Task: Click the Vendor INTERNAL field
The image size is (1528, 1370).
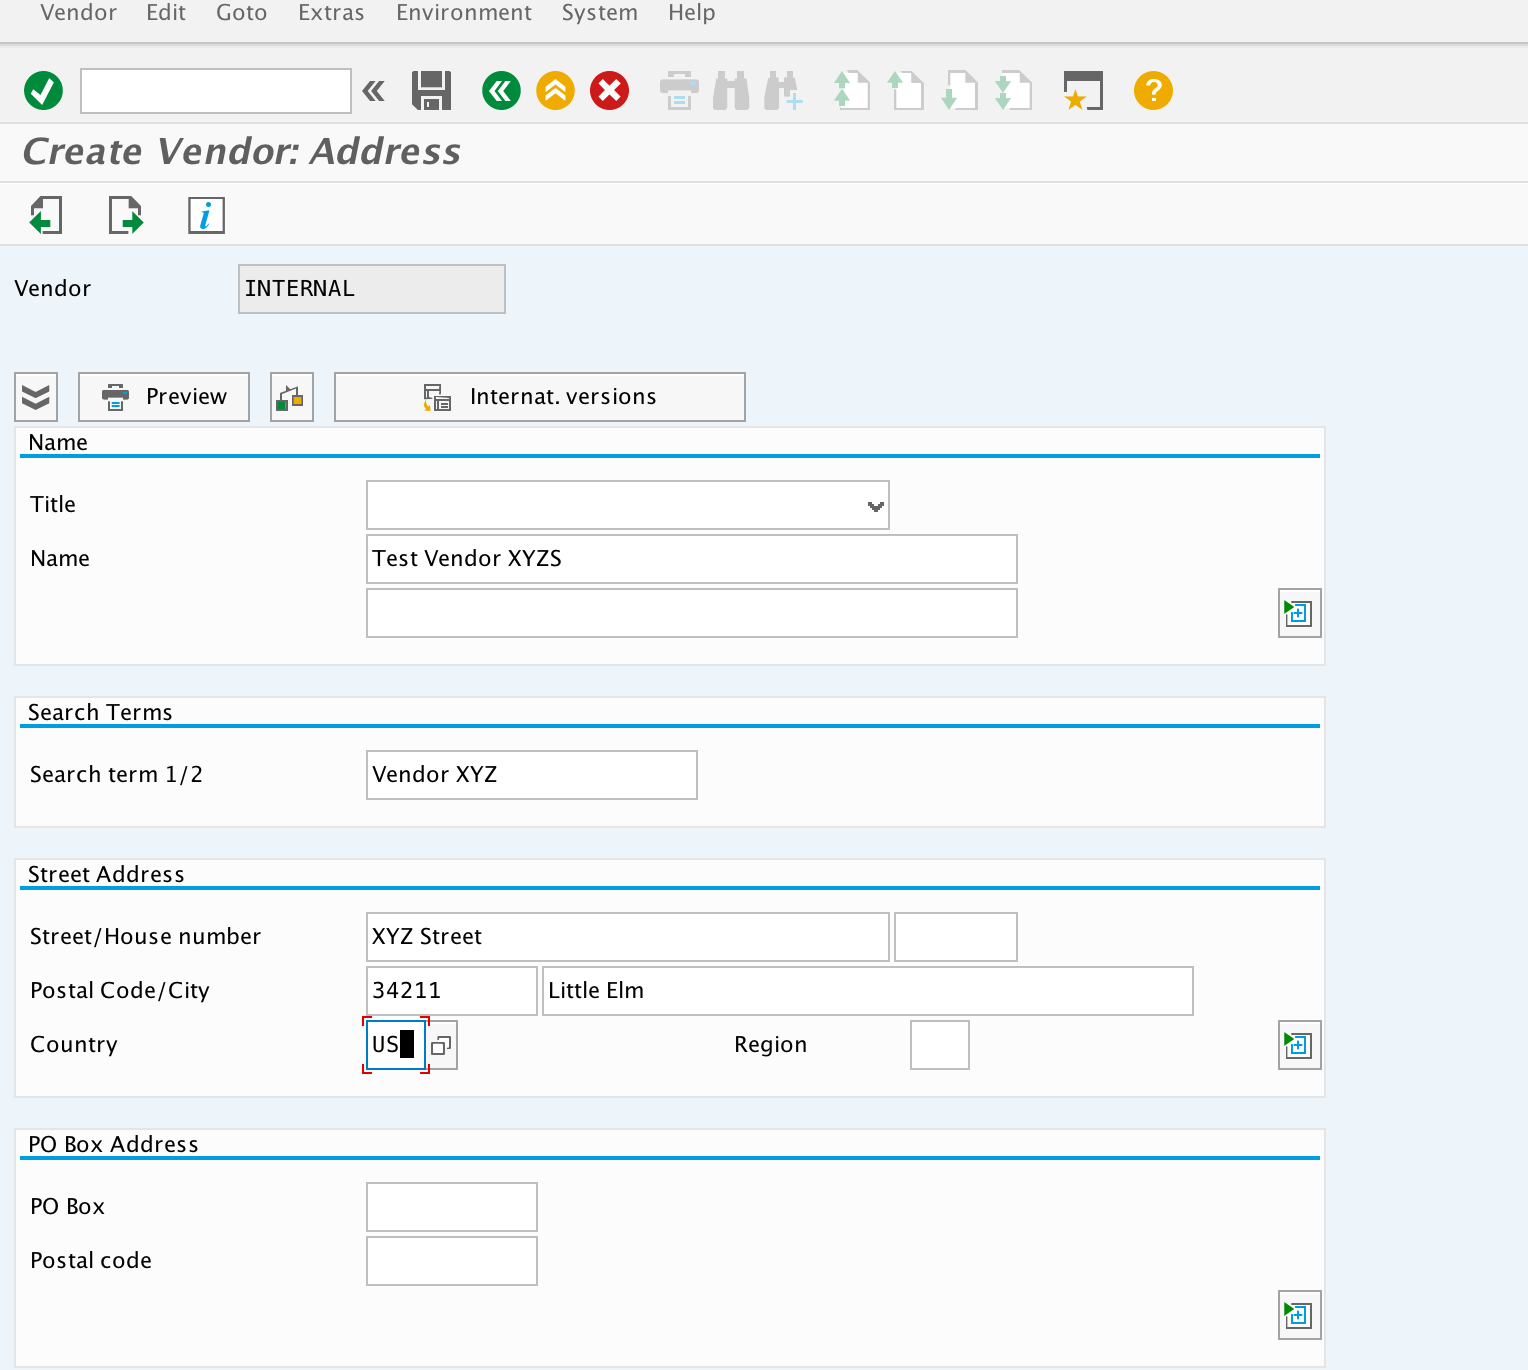Action: [x=372, y=289]
